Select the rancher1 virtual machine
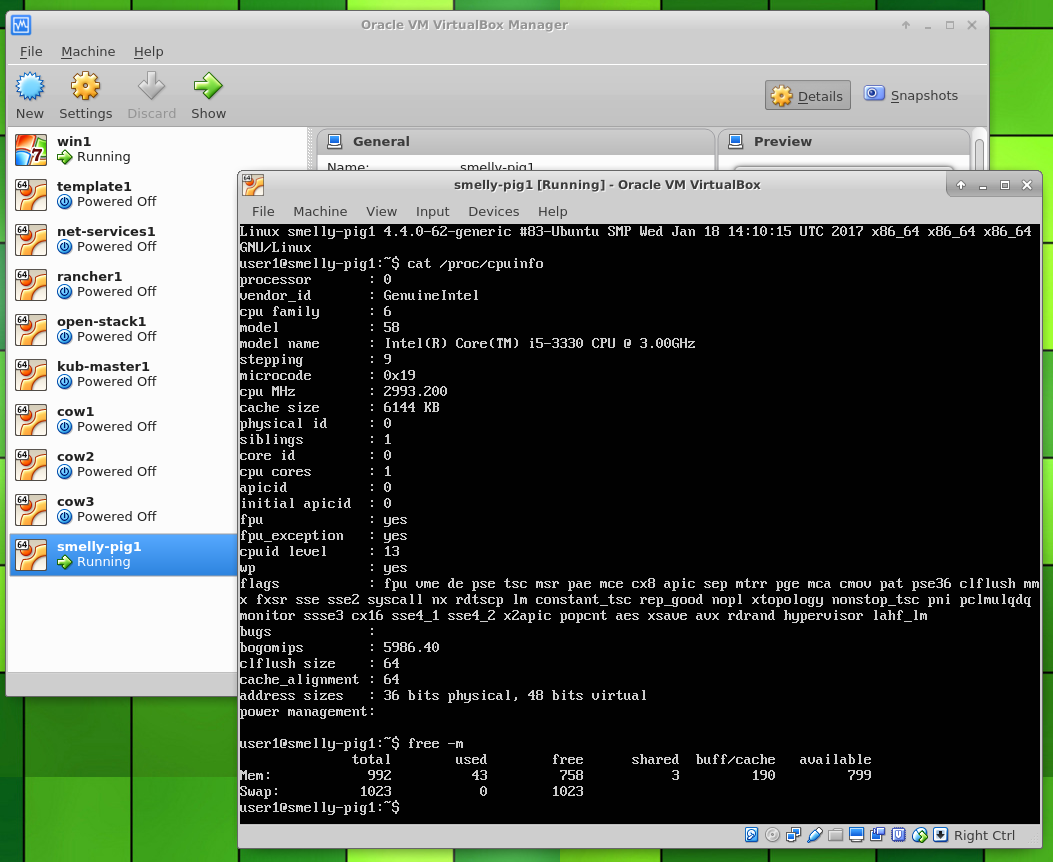This screenshot has height=862, width=1053. click(x=124, y=285)
